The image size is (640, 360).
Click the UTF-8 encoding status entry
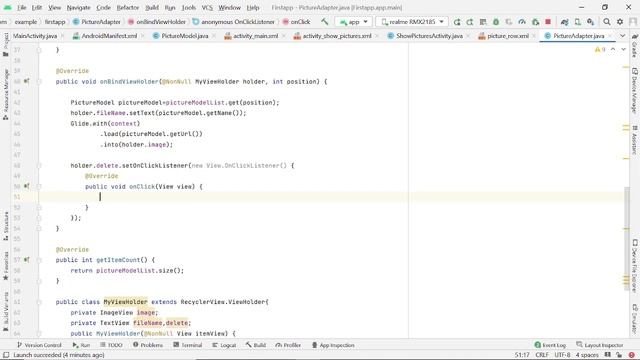point(562,355)
